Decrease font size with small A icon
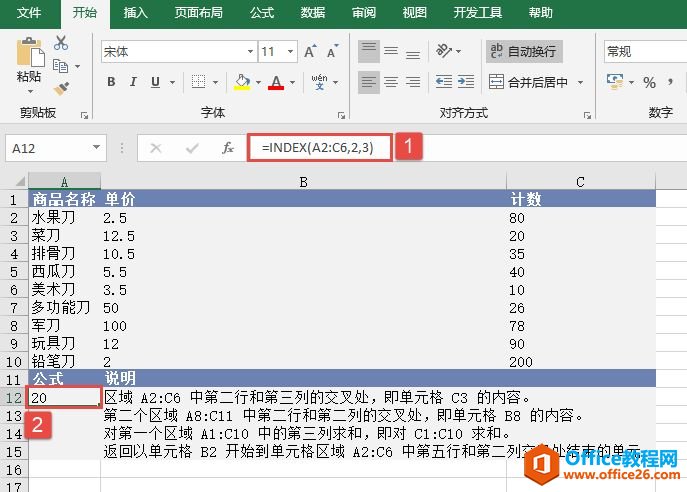The image size is (687, 492). (333, 52)
